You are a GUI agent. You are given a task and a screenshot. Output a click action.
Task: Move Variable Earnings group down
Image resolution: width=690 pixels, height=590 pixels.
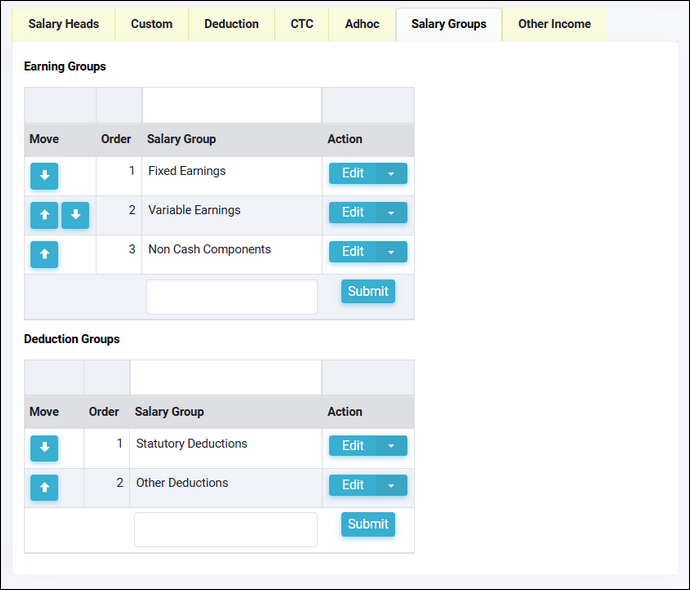pyautogui.click(x=75, y=215)
